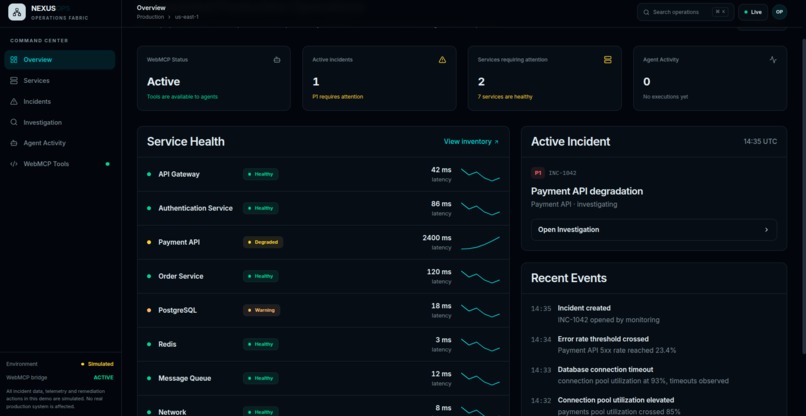This screenshot has width=806, height=416.
Task: Open Services in the sidebar
Action: point(60,81)
